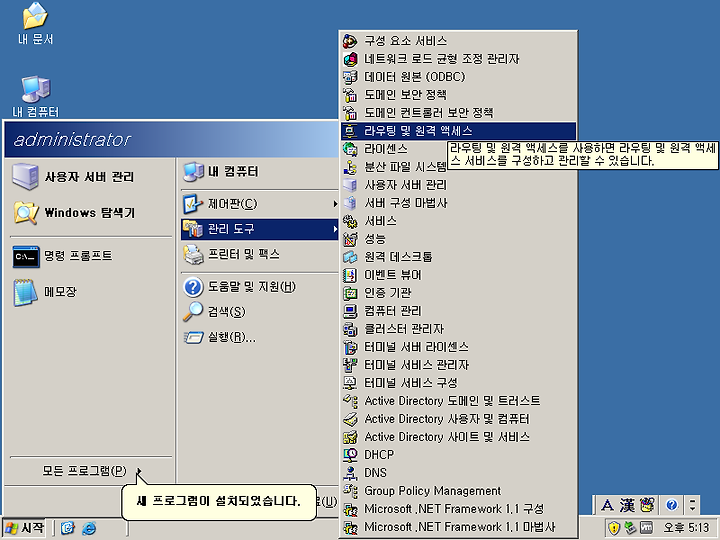Click the 새 프로그램이 설치되었습니다 balloon

click(219, 501)
